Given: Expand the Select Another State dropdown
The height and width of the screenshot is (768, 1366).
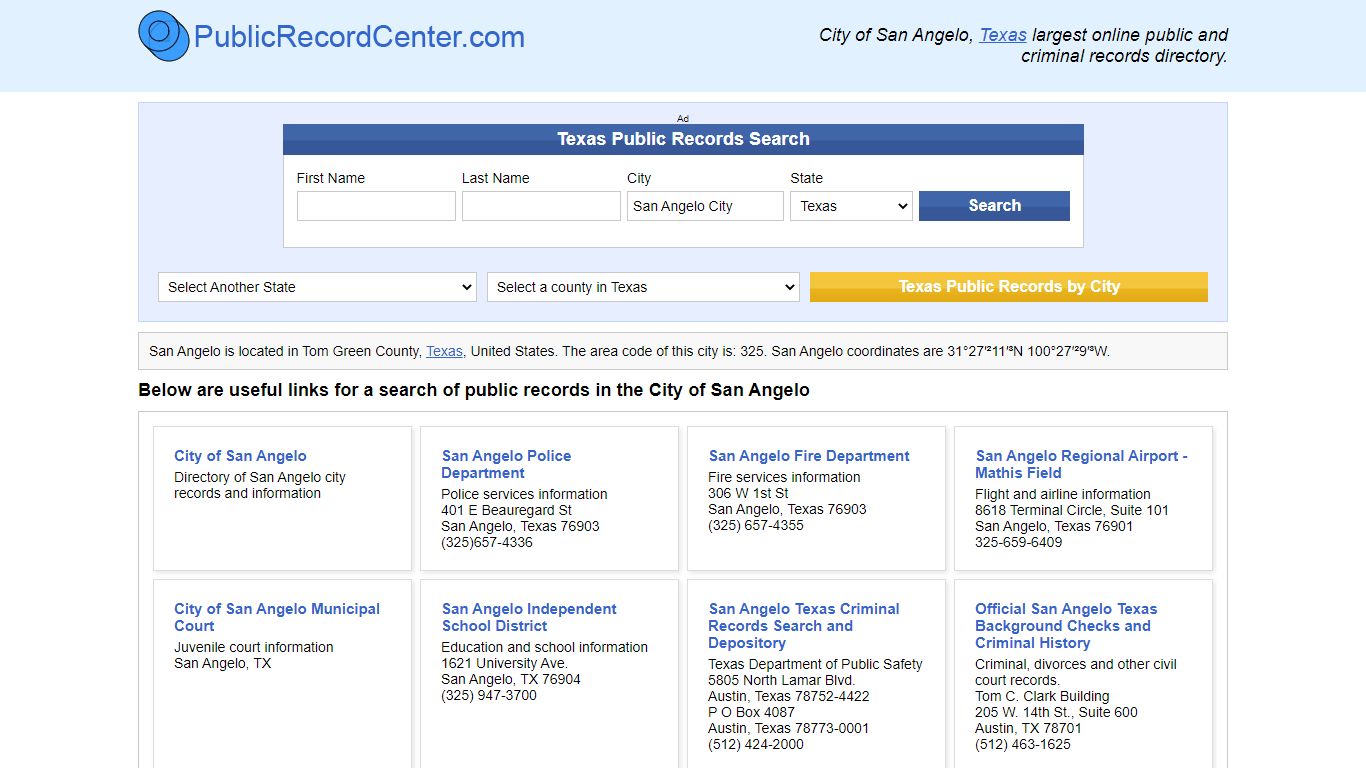Looking at the screenshot, I should pos(317,287).
